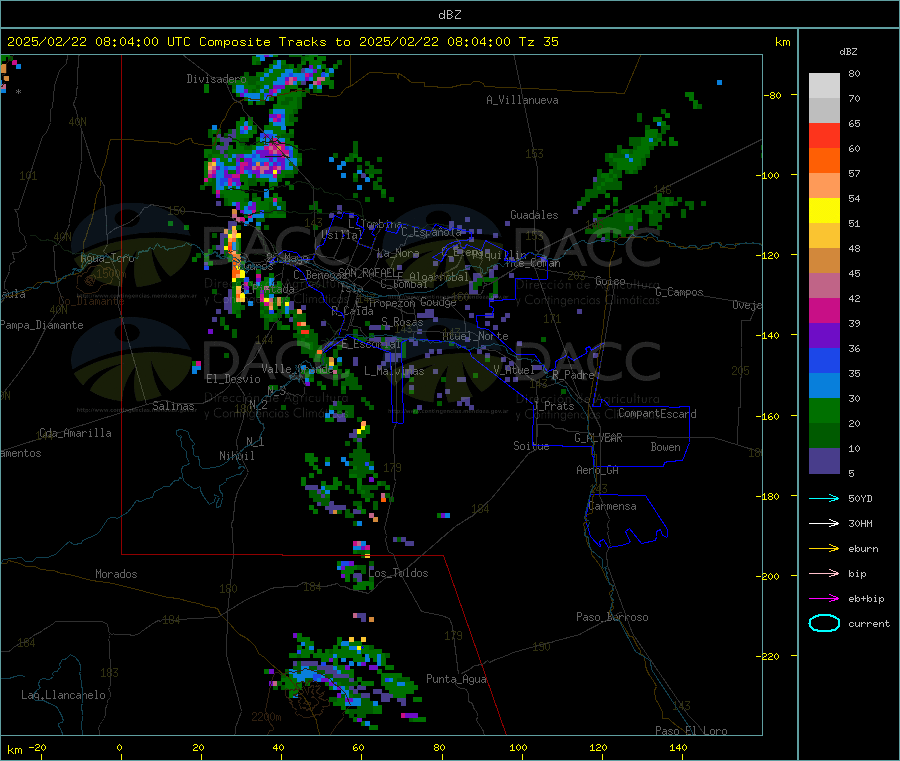Screen dimensions: 900x761
Task: Click the 'Cda_Amarilla' map label
Action: click(x=75, y=433)
